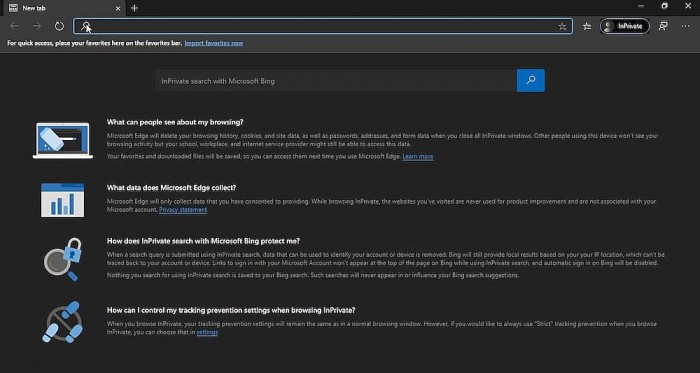This screenshot has height=373, width=700.
Task: Focus InPrivate search with Microsoft Bing box
Action: (x=336, y=81)
